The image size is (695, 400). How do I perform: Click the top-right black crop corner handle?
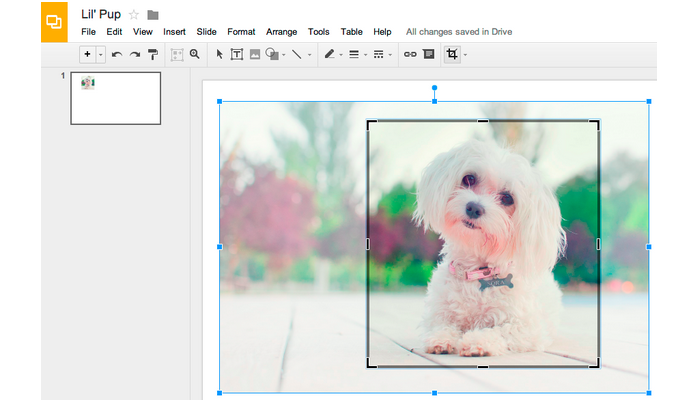pos(595,125)
